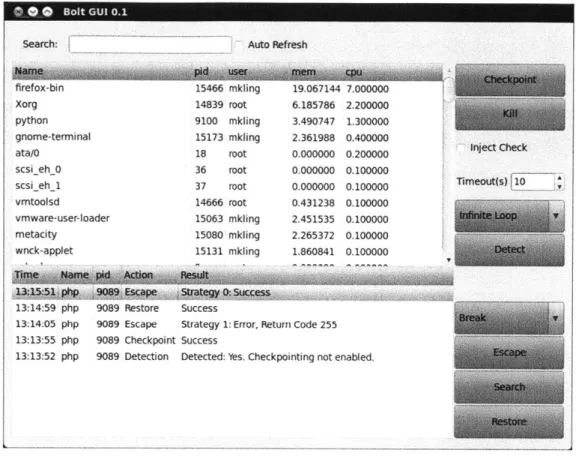Select the Xorg process row
Screen dimensions: 576x456
[227, 105]
